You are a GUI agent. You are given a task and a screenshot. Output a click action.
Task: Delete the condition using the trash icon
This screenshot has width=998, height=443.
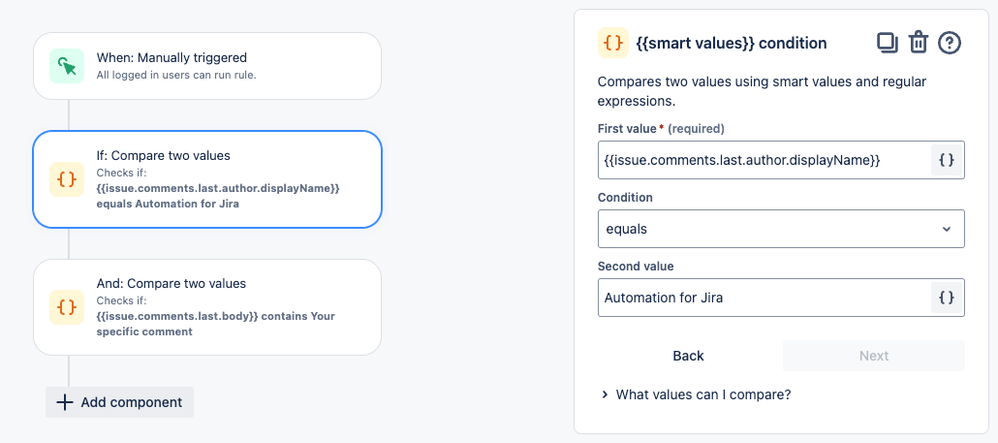coord(918,43)
